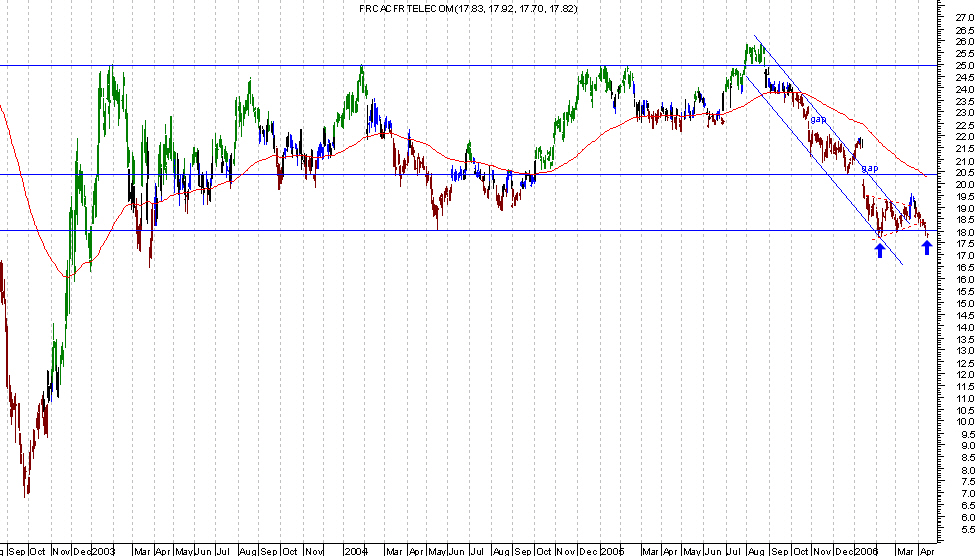This screenshot has height=556, width=978.
Task: Click the 11.0 price axis label
Action: [x=964, y=399]
